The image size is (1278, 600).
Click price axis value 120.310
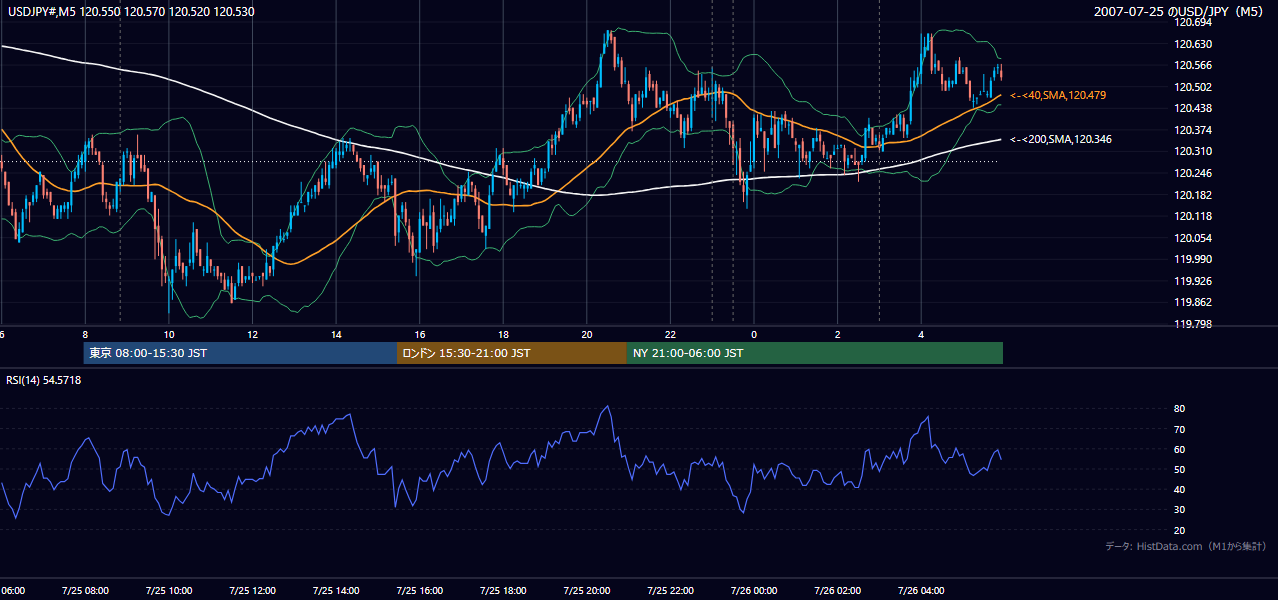point(1193,151)
